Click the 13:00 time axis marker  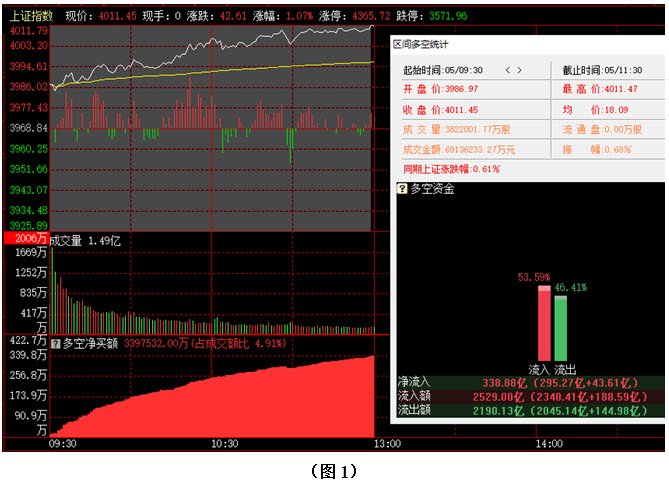tap(385, 443)
